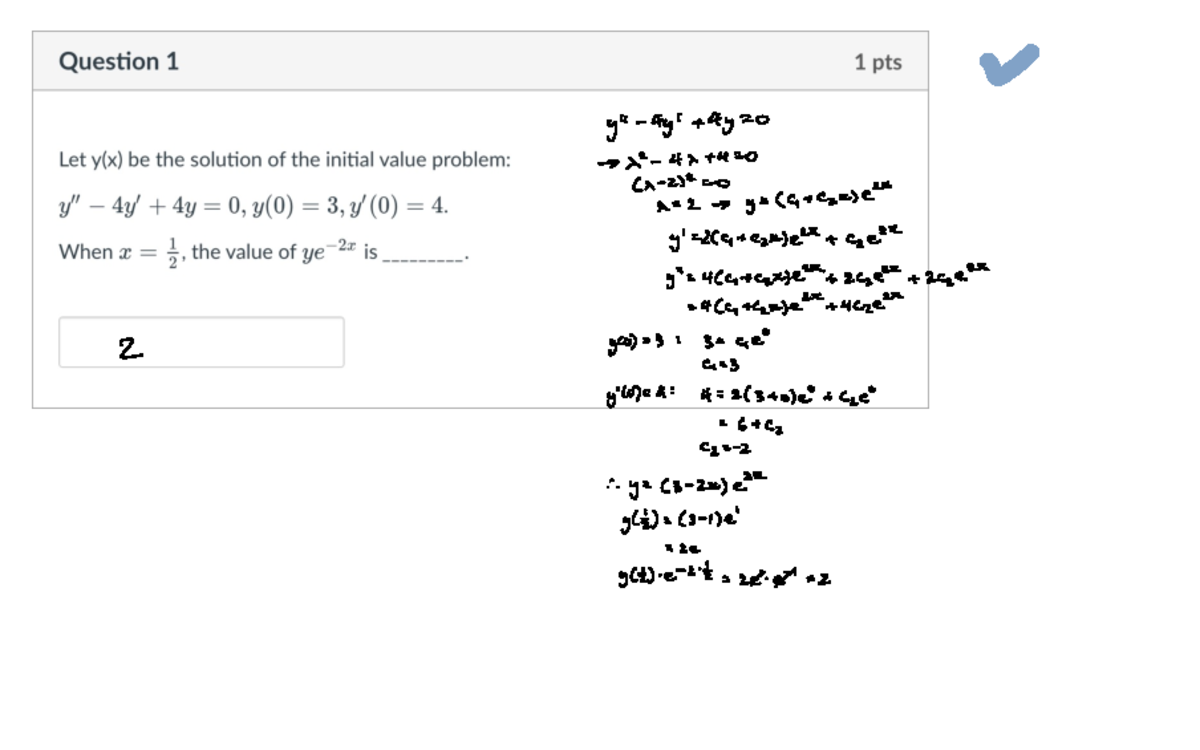Select the Question 1 heading
Screen dimensions: 1200x750
pyautogui.click(x=119, y=61)
